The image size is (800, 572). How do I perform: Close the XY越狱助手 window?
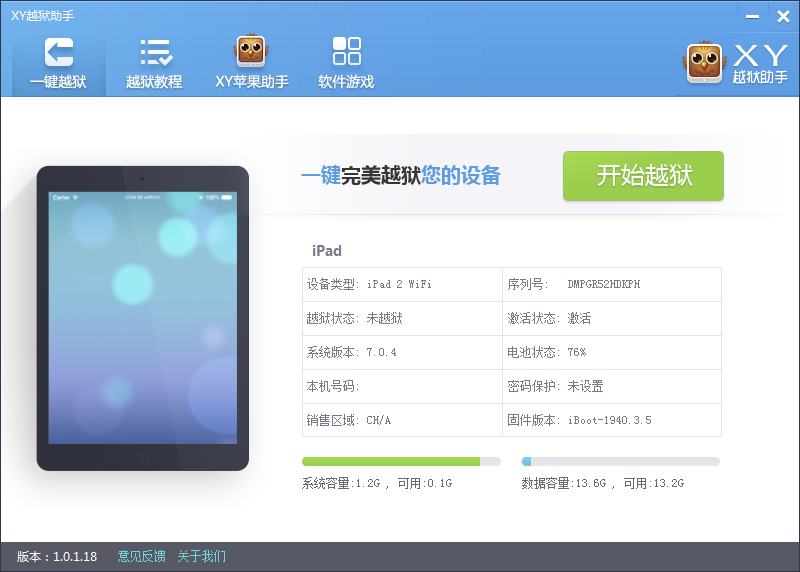pyautogui.click(x=783, y=17)
